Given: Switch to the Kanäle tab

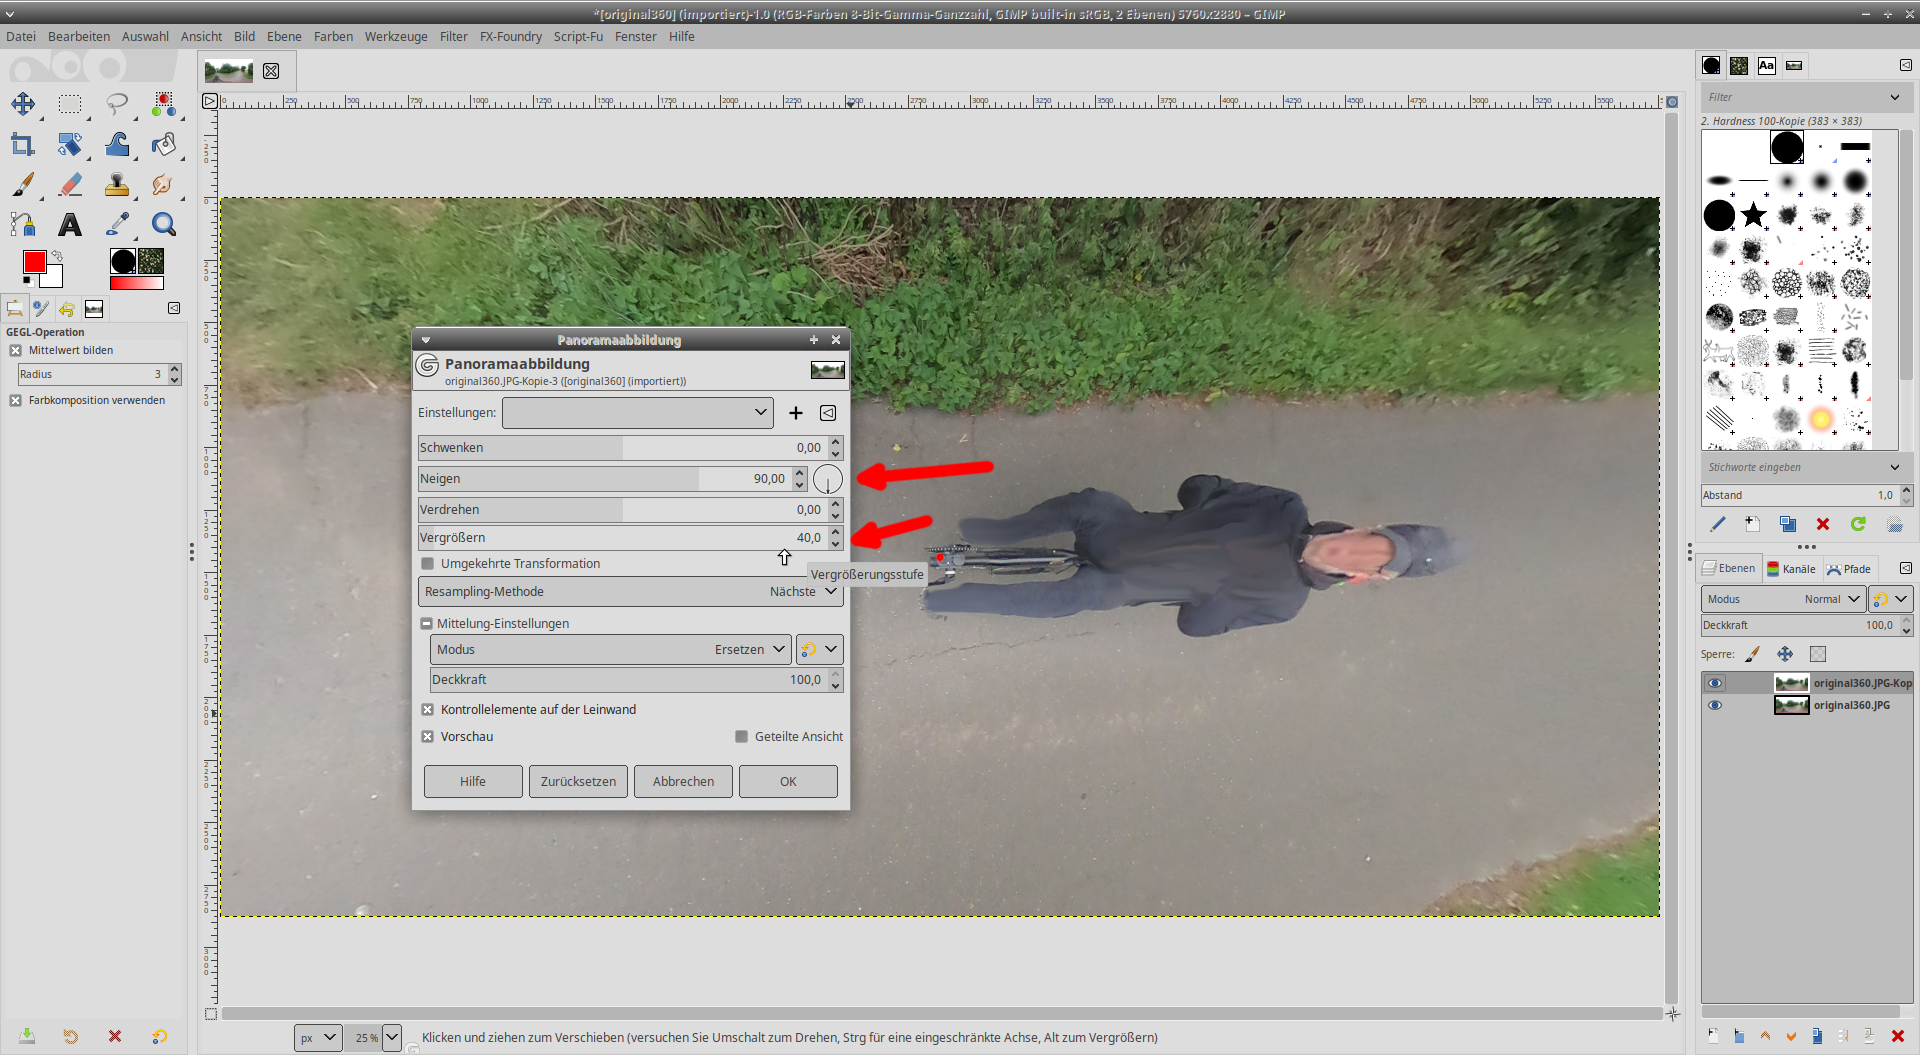Looking at the screenshot, I should tap(1791, 569).
